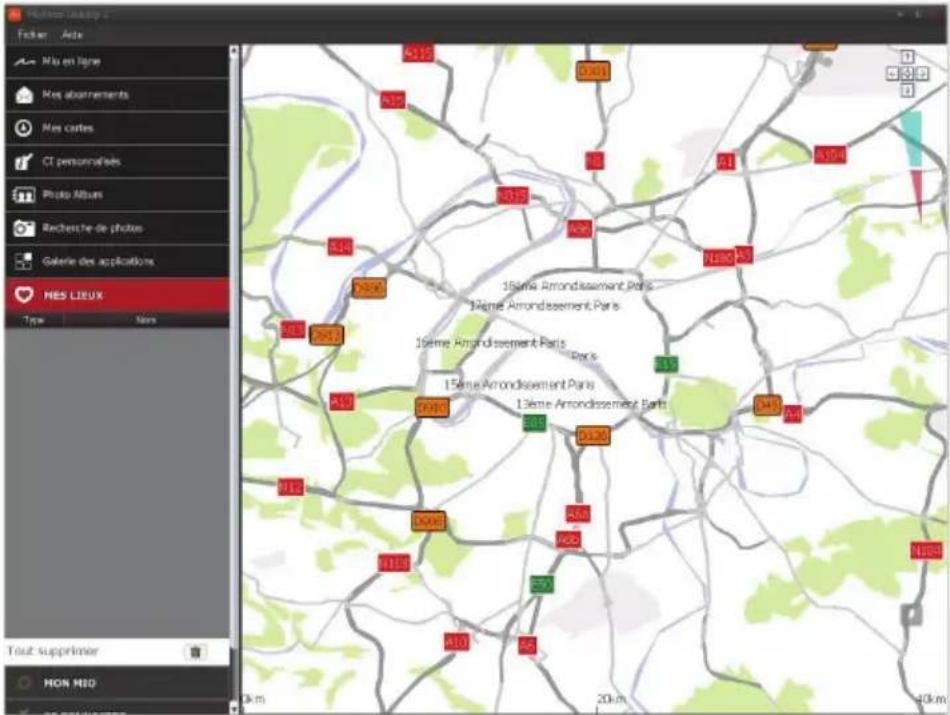Screen dimensions: 950x715
Task: Click the 16ème Arrondissement Paris map label
Action: pyautogui.click(x=490, y=343)
